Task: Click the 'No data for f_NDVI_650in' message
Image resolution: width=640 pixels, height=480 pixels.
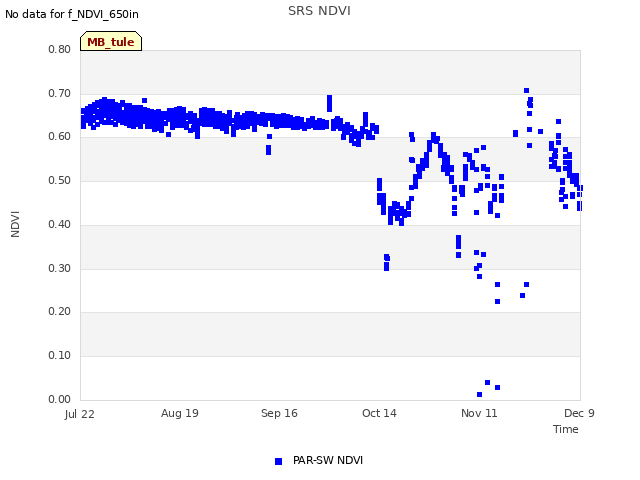Action: coord(72,14)
